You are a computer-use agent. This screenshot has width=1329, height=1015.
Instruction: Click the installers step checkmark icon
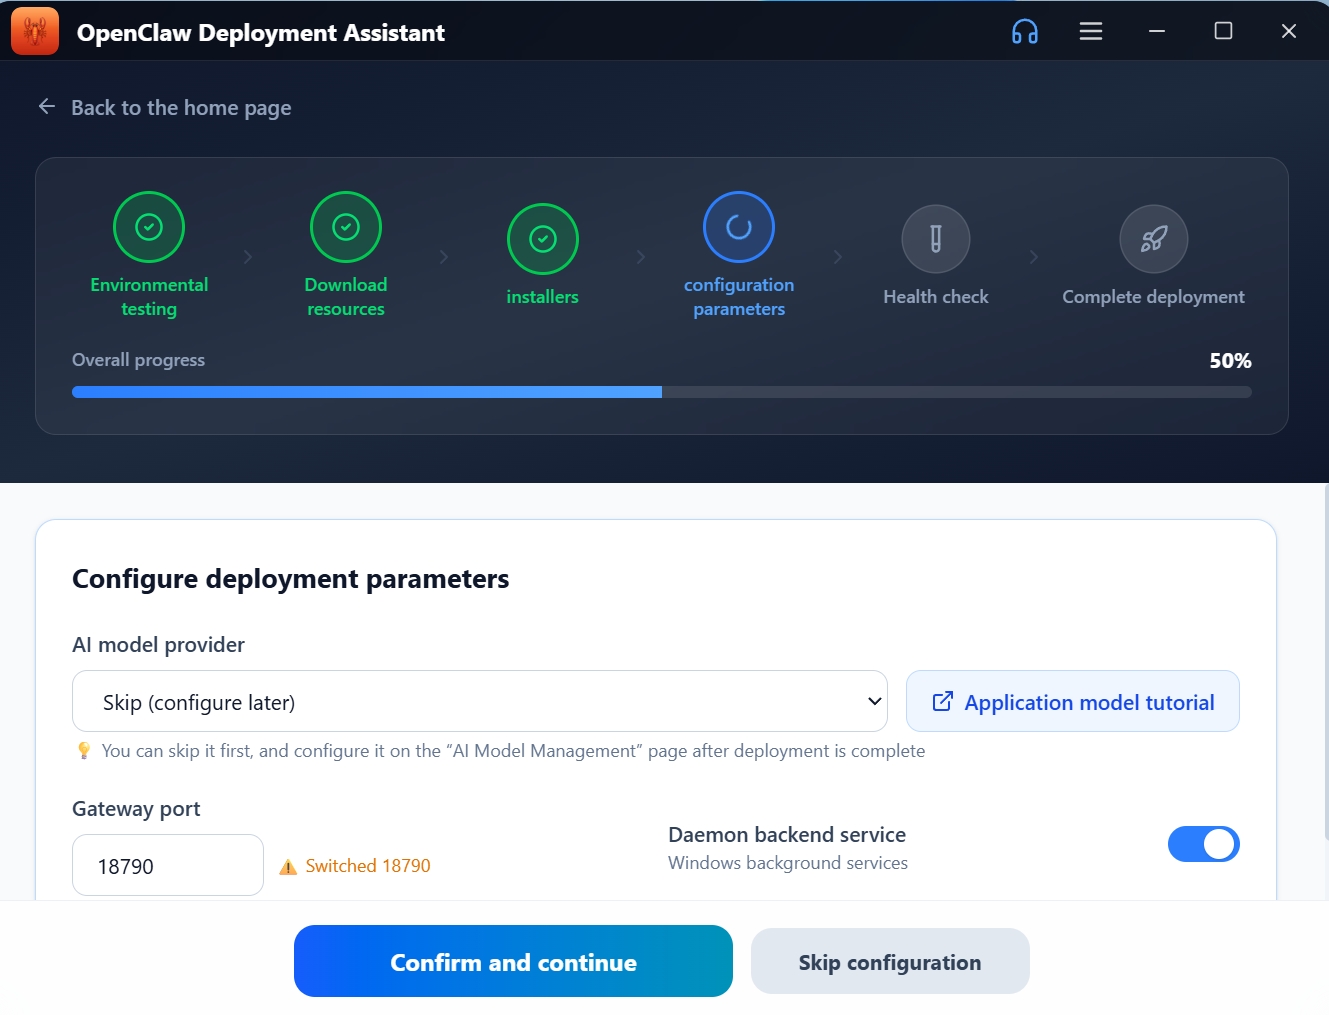pos(542,239)
